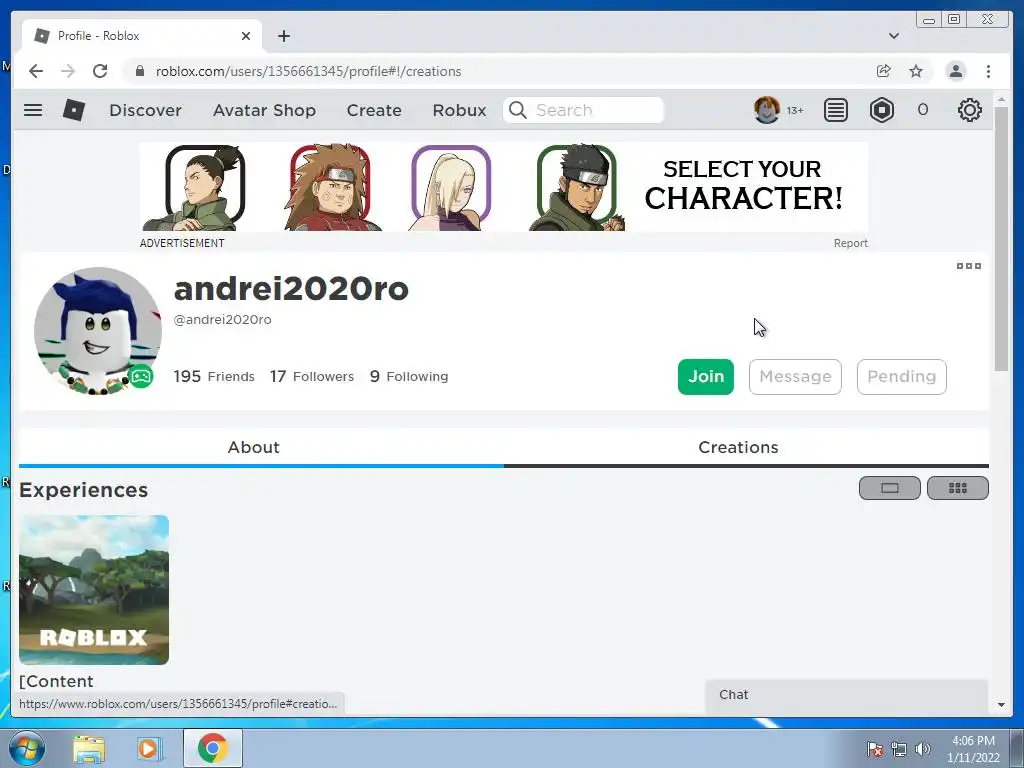The image size is (1024, 768).
Task: Open the Create menu item
Action: (x=374, y=110)
